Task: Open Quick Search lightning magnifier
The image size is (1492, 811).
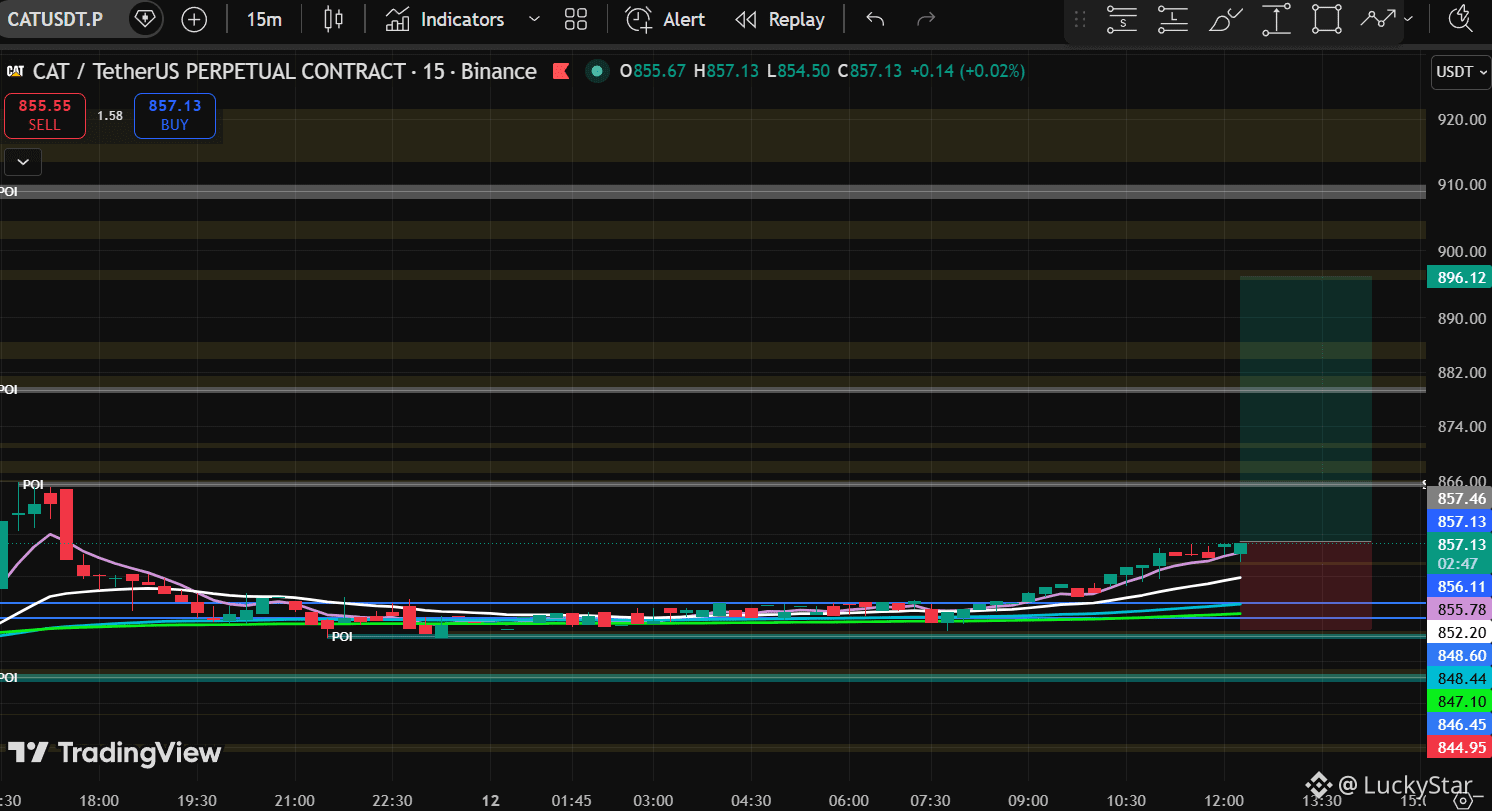Action: [x=1461, y=19]
